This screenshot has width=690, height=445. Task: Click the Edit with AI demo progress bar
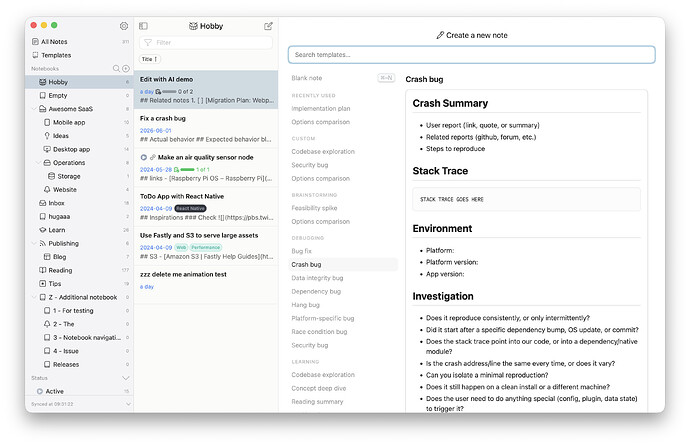169,92
